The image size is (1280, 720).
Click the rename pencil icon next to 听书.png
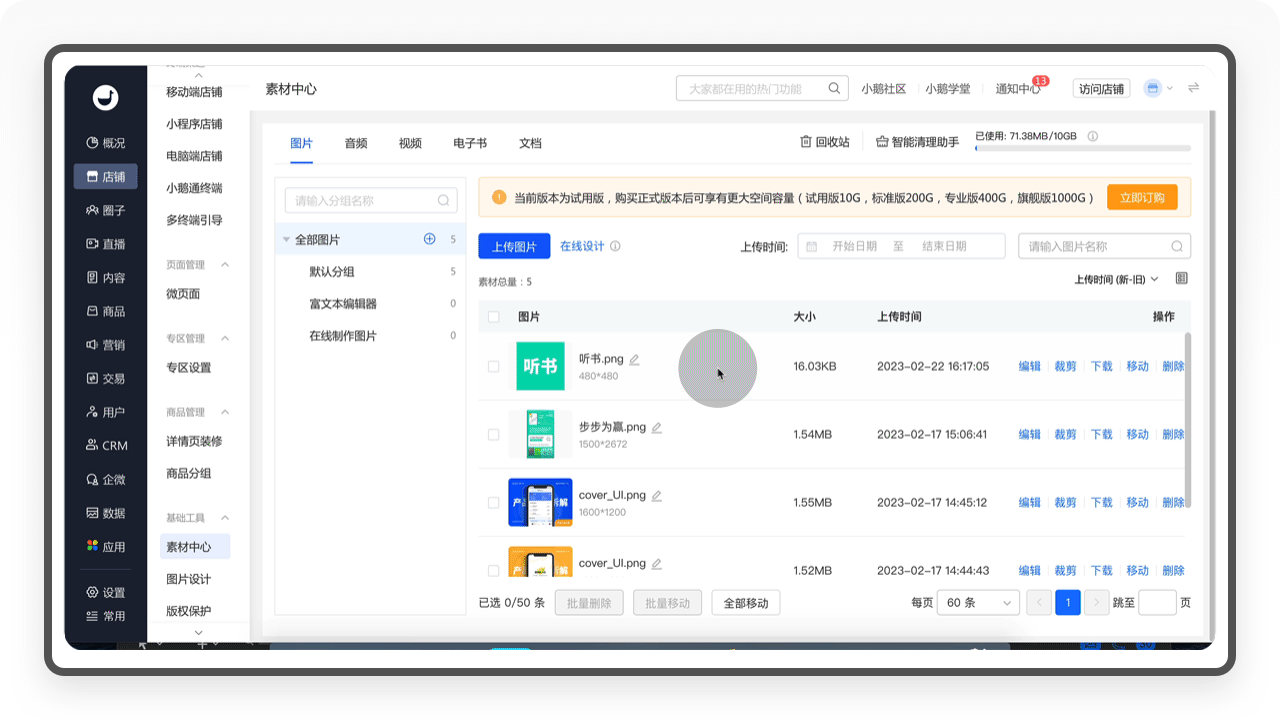[x=634, y=359]
